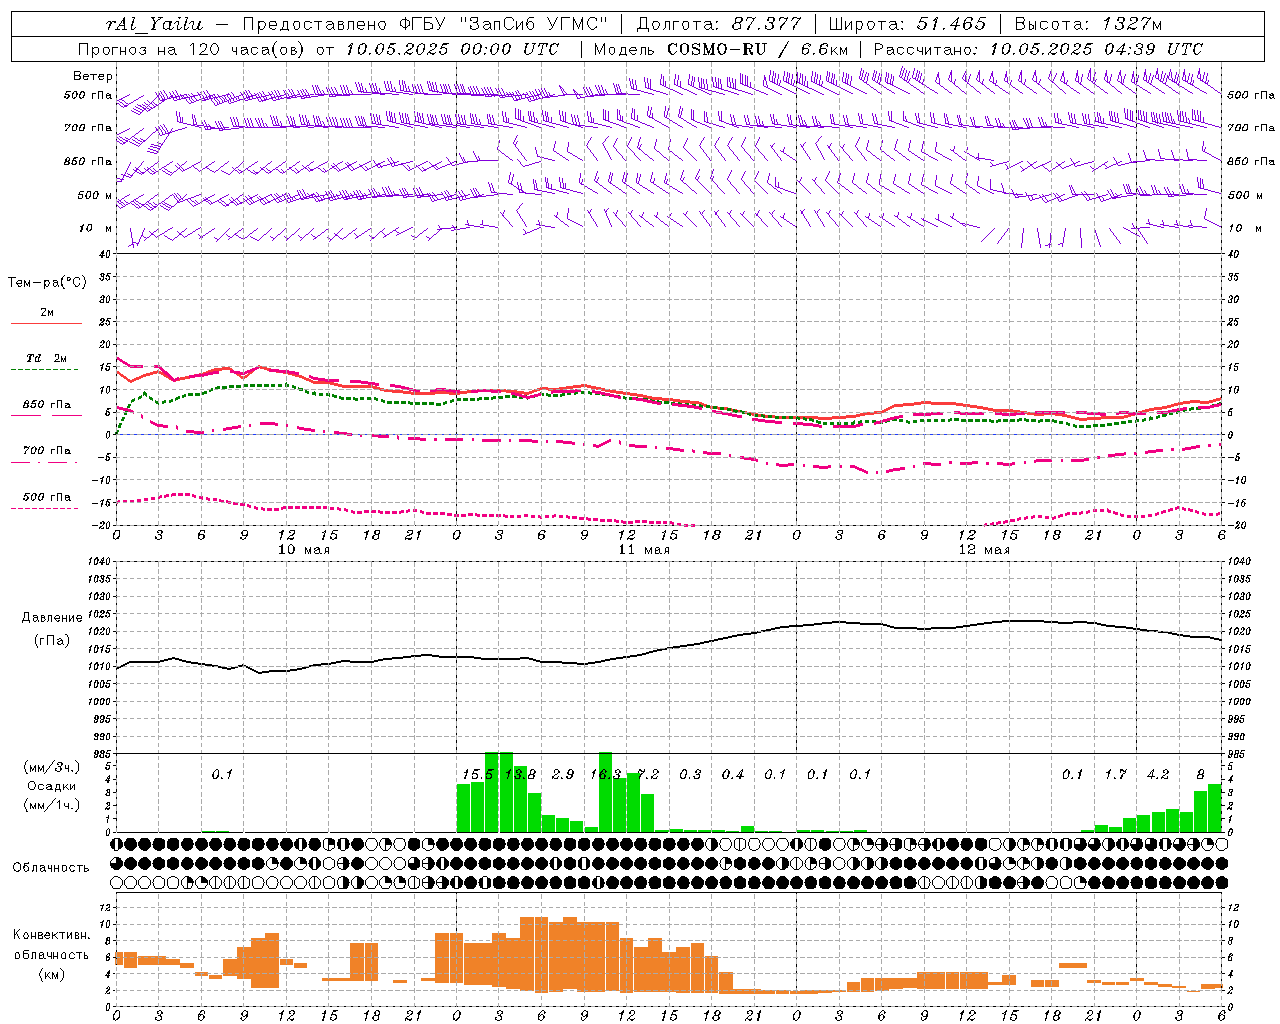Select the Высота: 1327м field

(1088, 24)
